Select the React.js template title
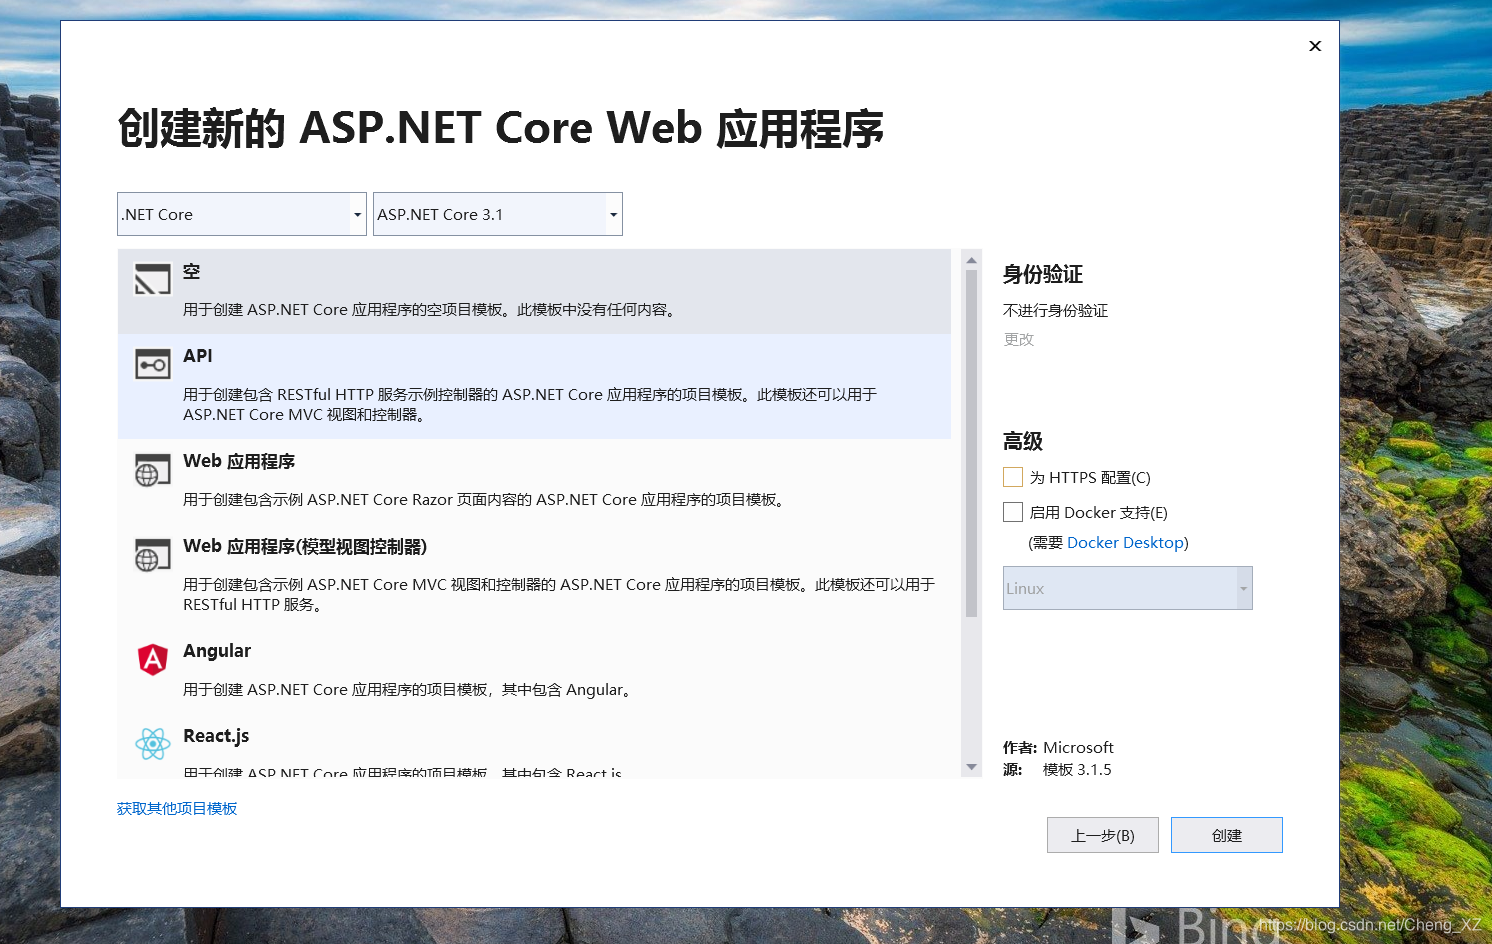Viewport: 1492px width, 944px height. point(216,736)
